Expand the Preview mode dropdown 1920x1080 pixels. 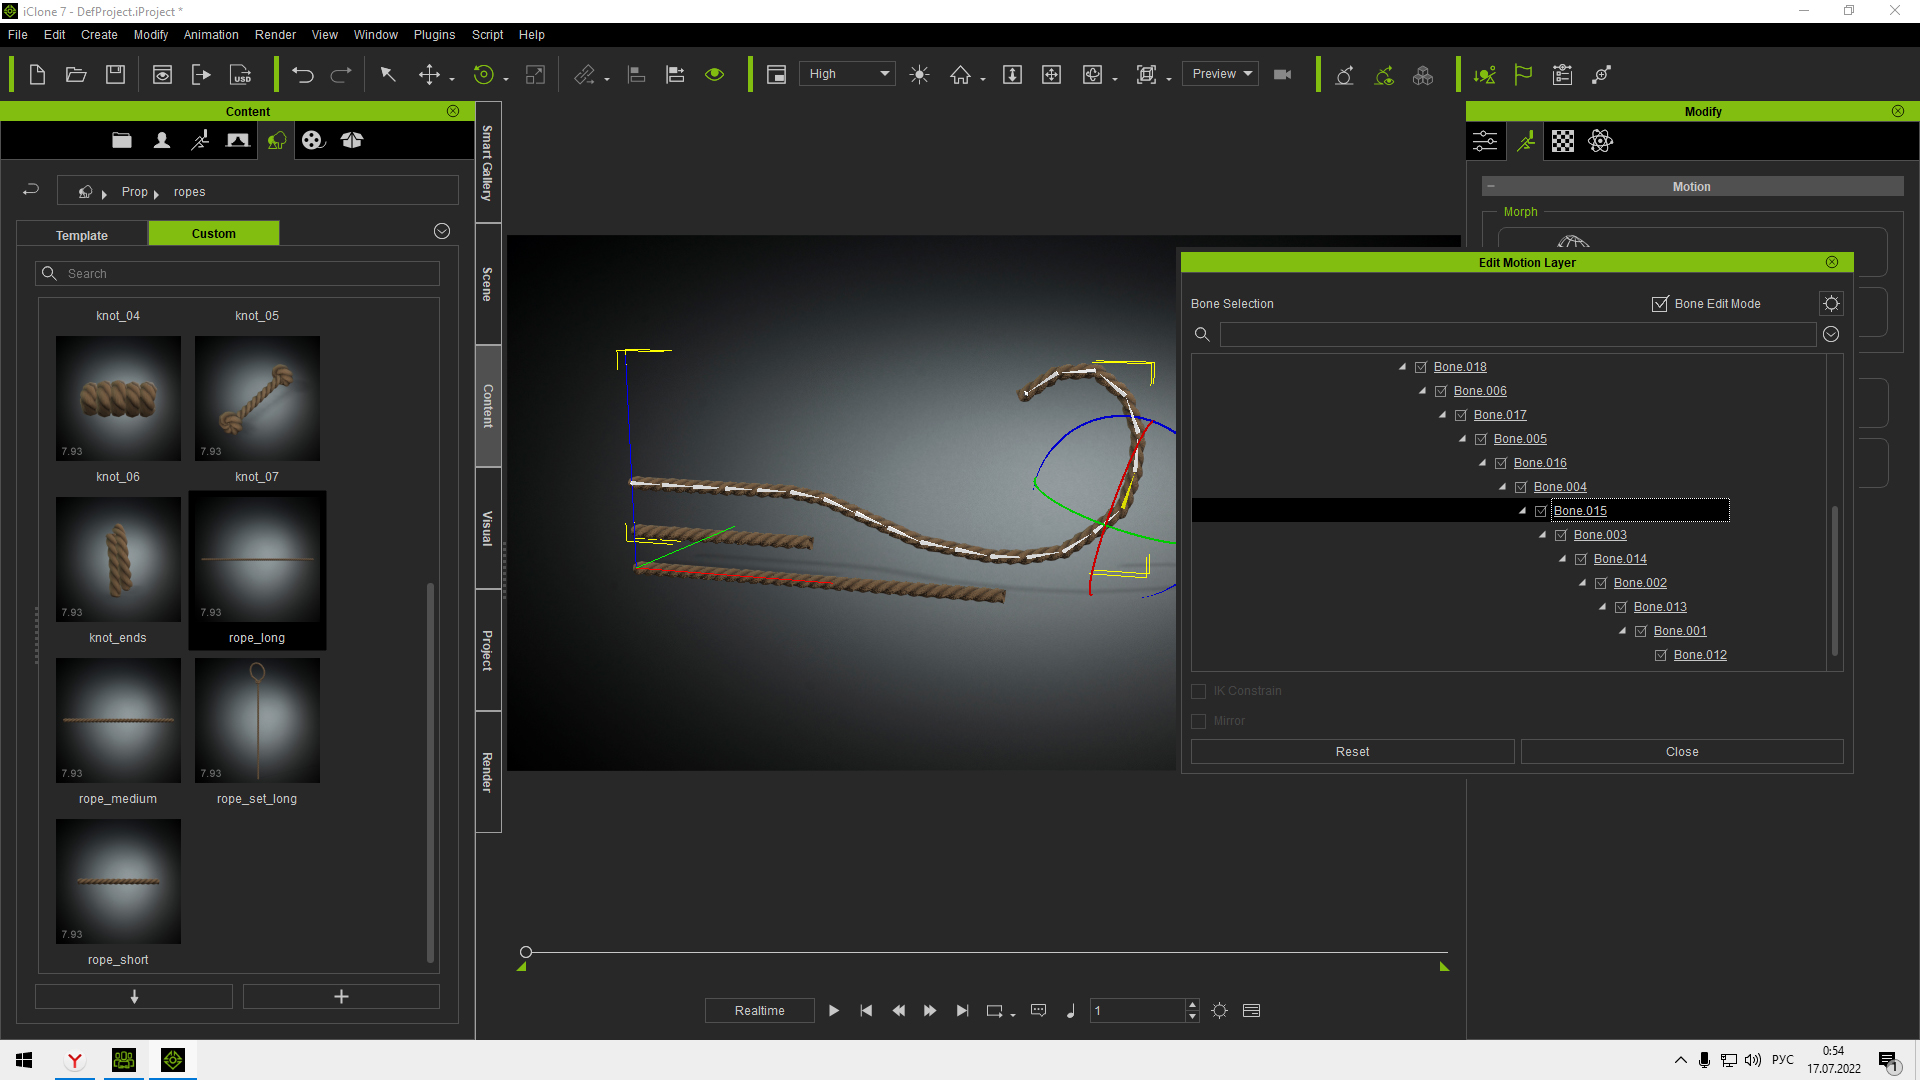(x=1220, y=74)
